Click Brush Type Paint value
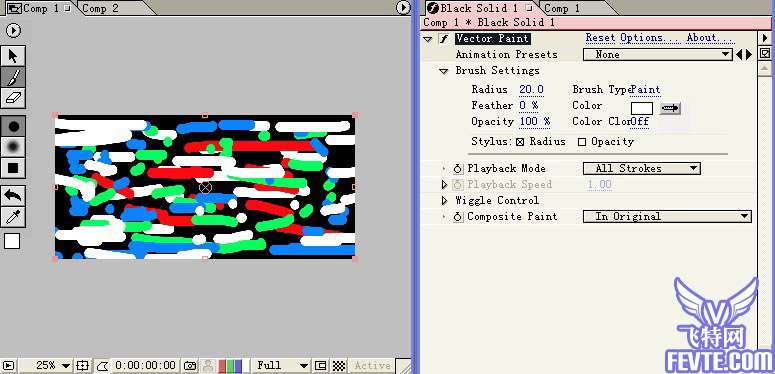This screenshot has height=374, width=775. (646, 89)
